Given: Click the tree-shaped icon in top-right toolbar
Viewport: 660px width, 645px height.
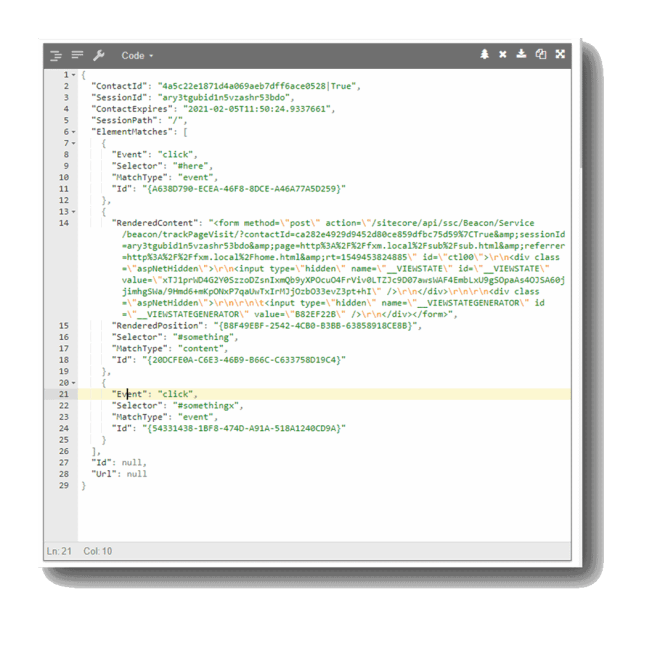Looking at the screenshot, I should (485, 55).
